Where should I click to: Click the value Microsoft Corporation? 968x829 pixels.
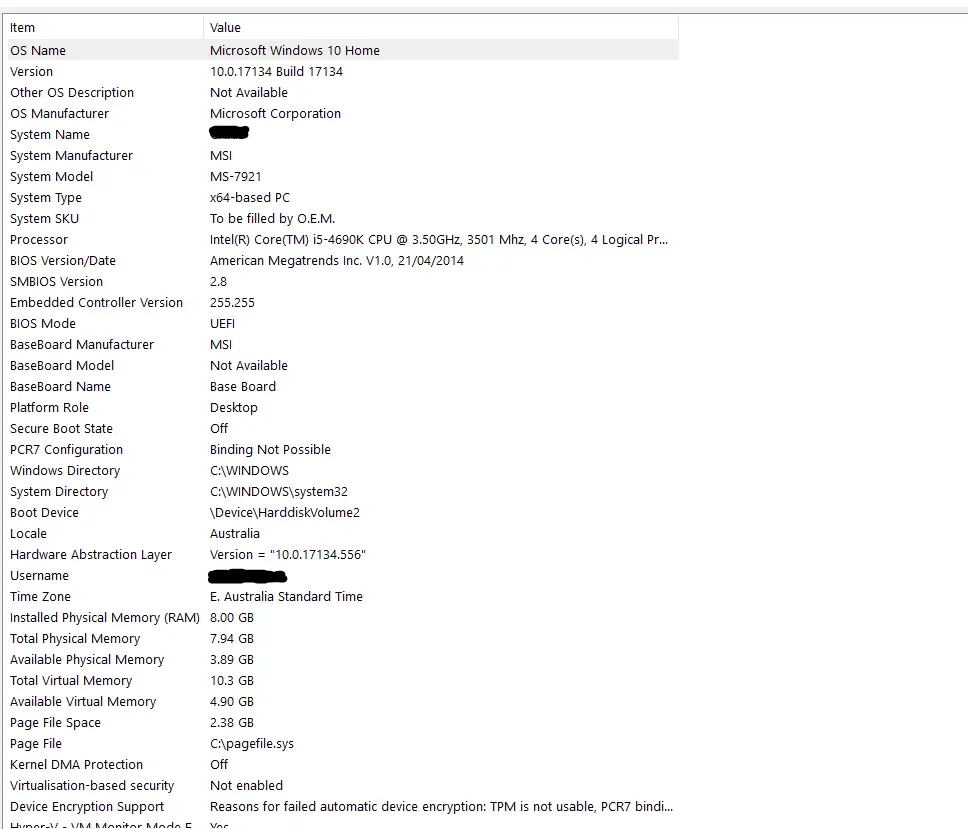[275, 114]
